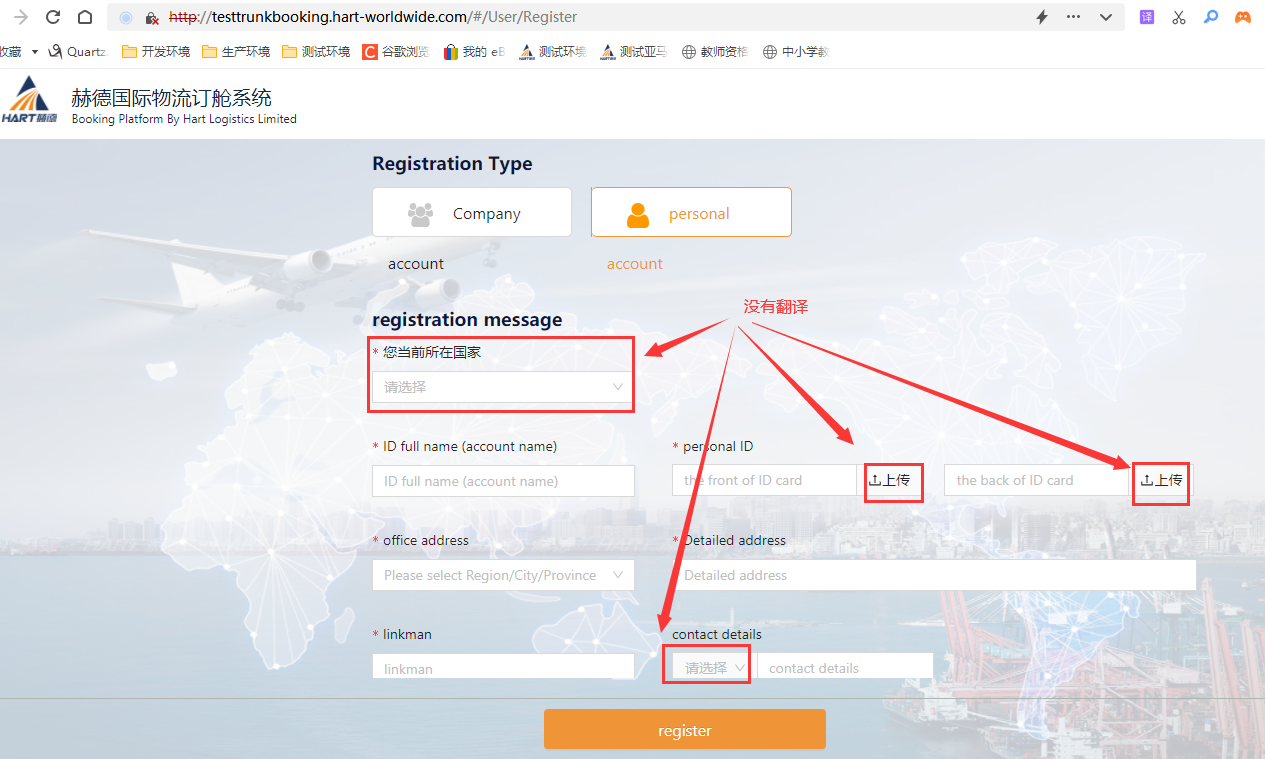The width and height of the screenshot is (1265, 759).
Task: Upload the back of ID card
Action: pyautogui.click(x=1162, y=480)
